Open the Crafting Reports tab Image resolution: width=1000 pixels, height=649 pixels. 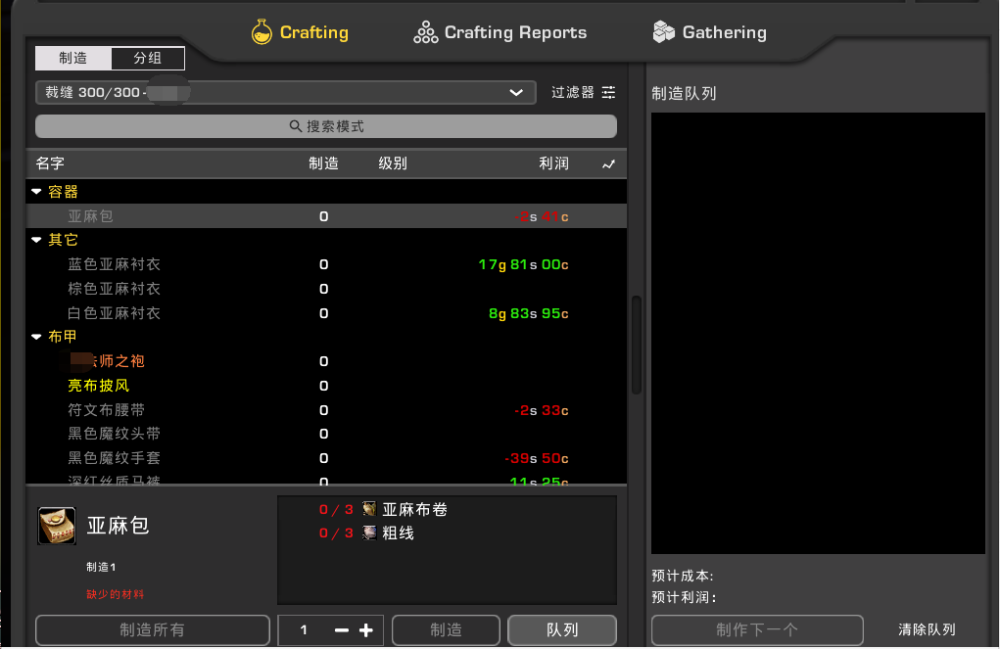[500, 32]
